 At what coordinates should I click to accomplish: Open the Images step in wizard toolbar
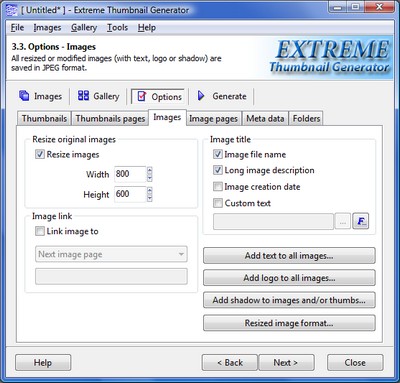[x=41, y=96]
